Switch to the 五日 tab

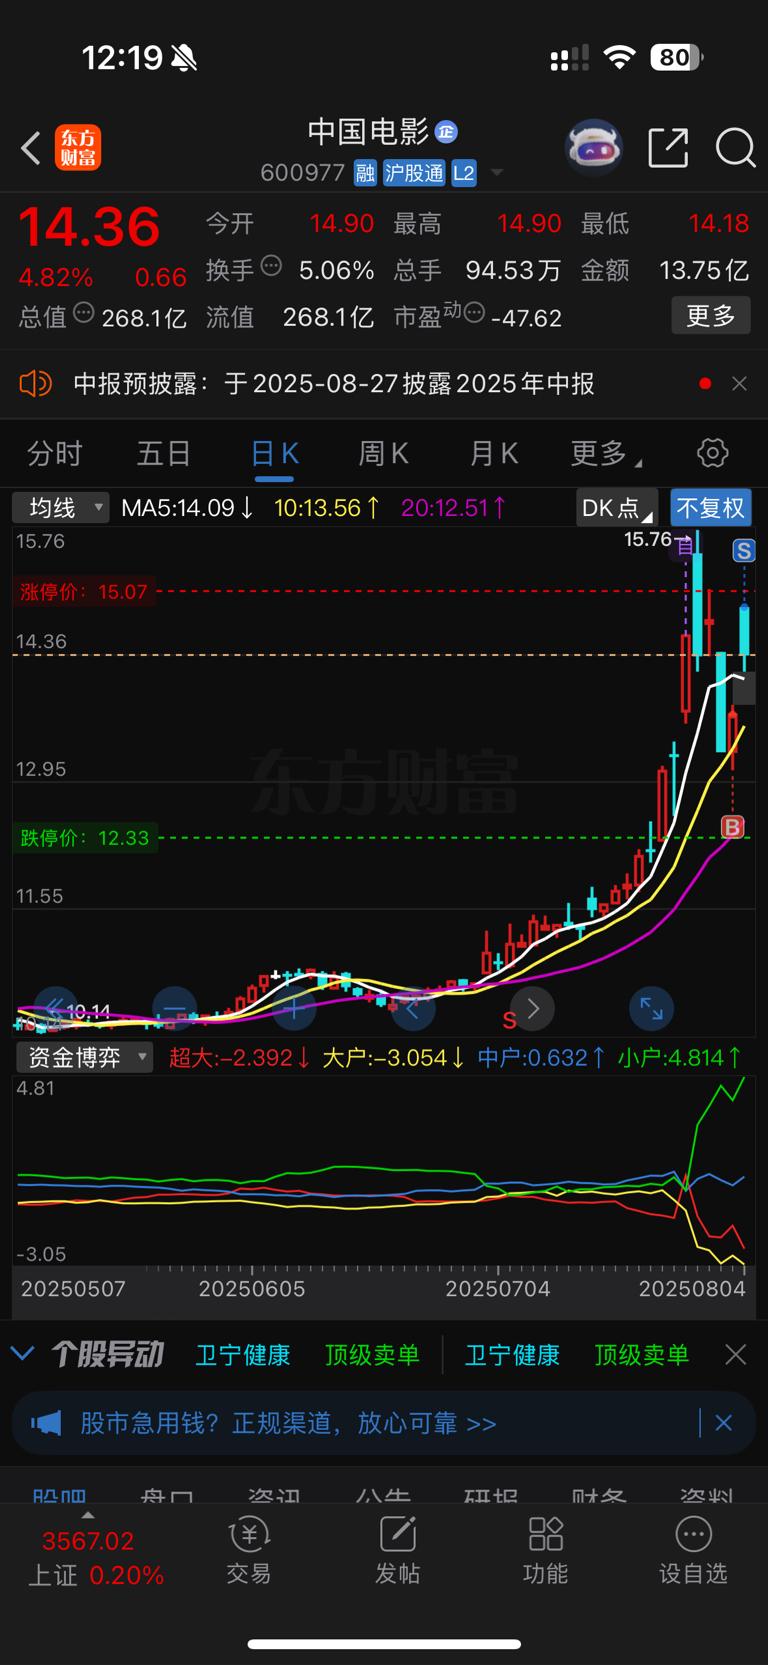(x=164, y=454)
